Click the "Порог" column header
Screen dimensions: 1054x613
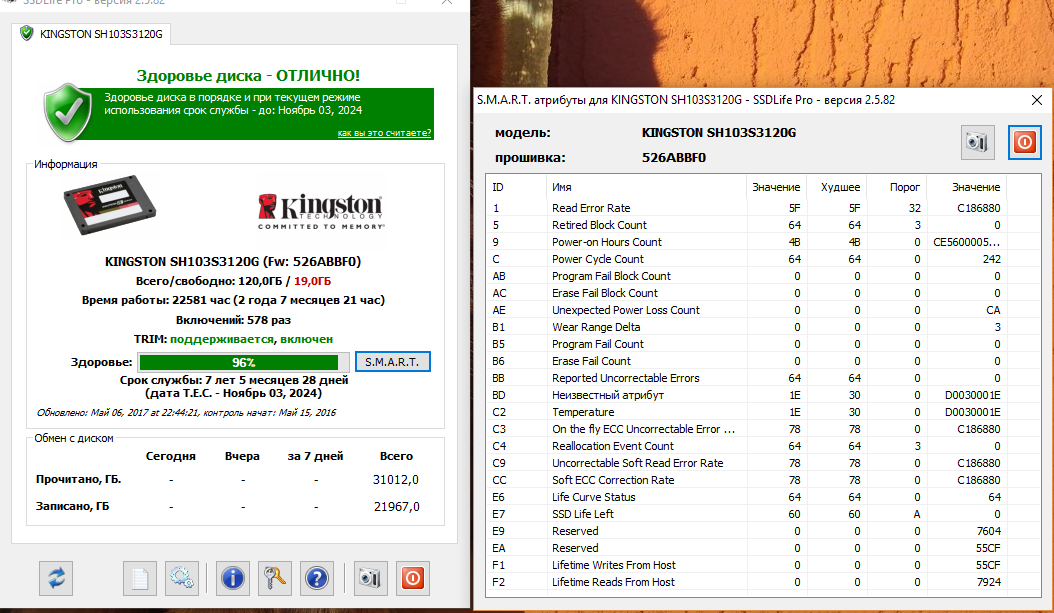[x=905, y=187]
